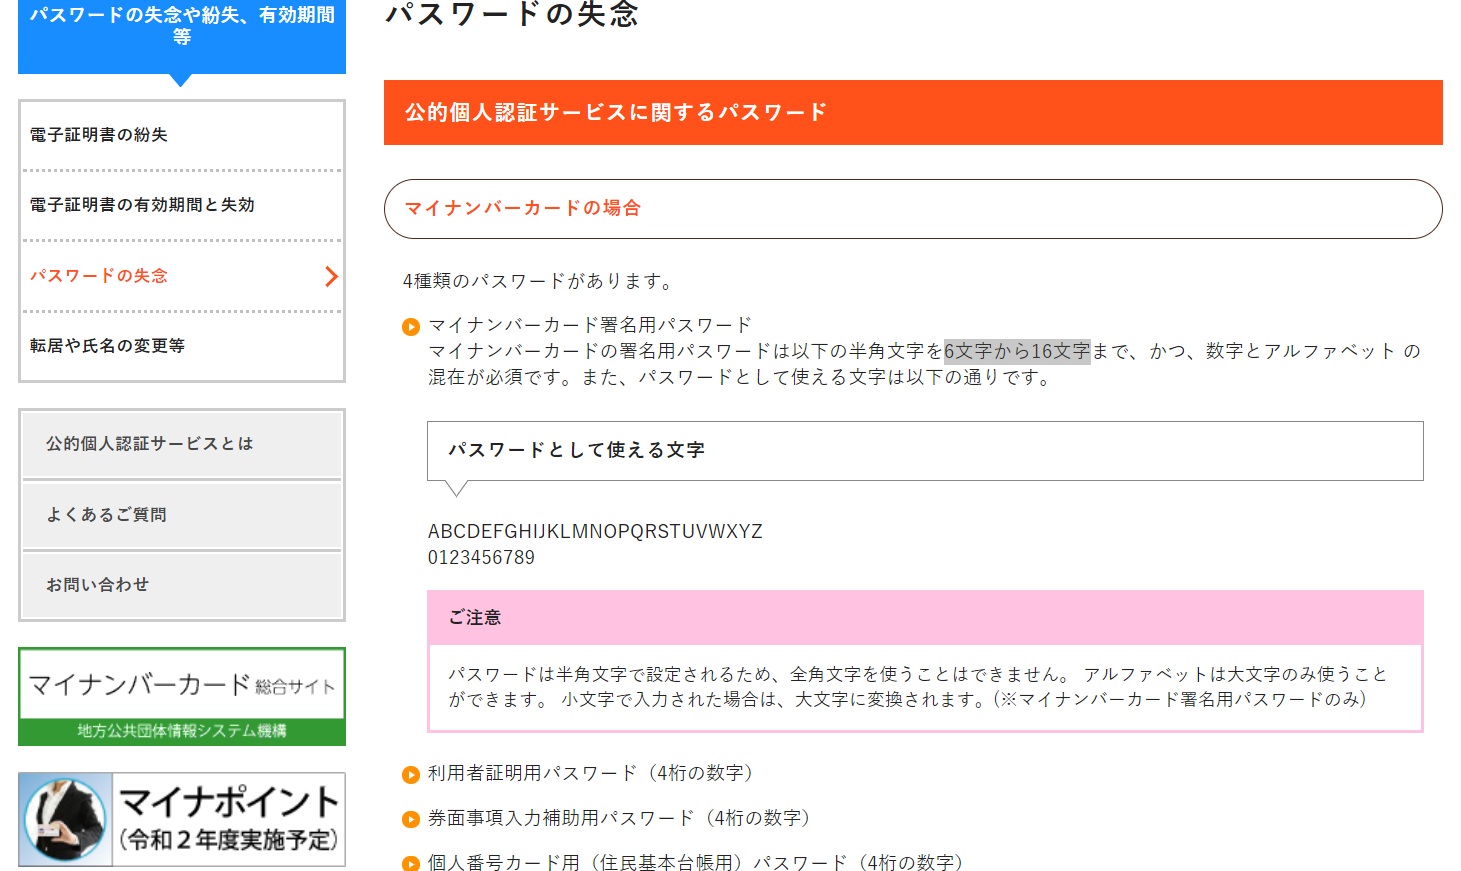Open 電子証明書の紛失 sidebar link
1461x871 pixels.
pyautogui.click(x=182, y=135)
